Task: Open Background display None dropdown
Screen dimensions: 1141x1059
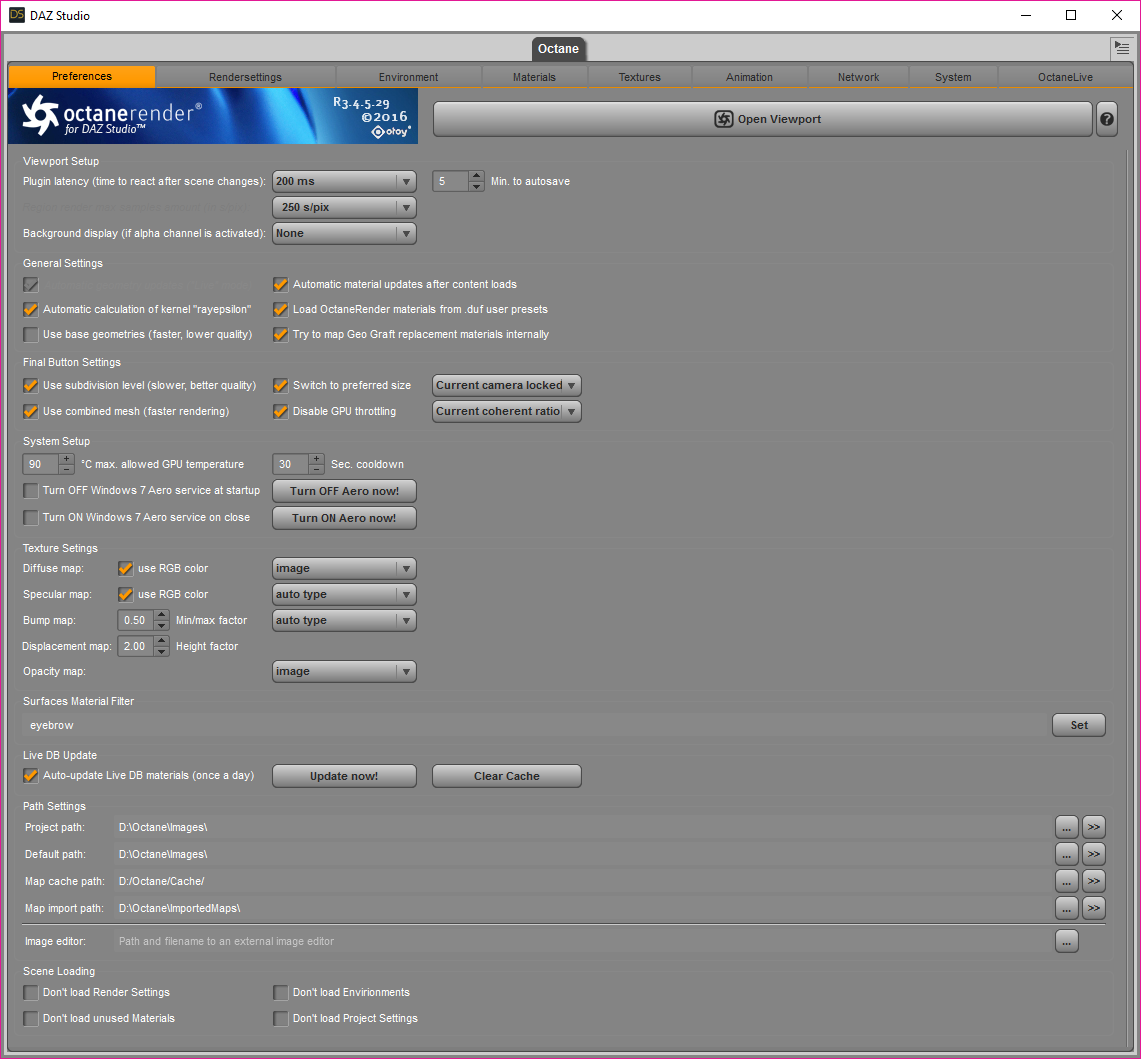Action: click(344, 234)
